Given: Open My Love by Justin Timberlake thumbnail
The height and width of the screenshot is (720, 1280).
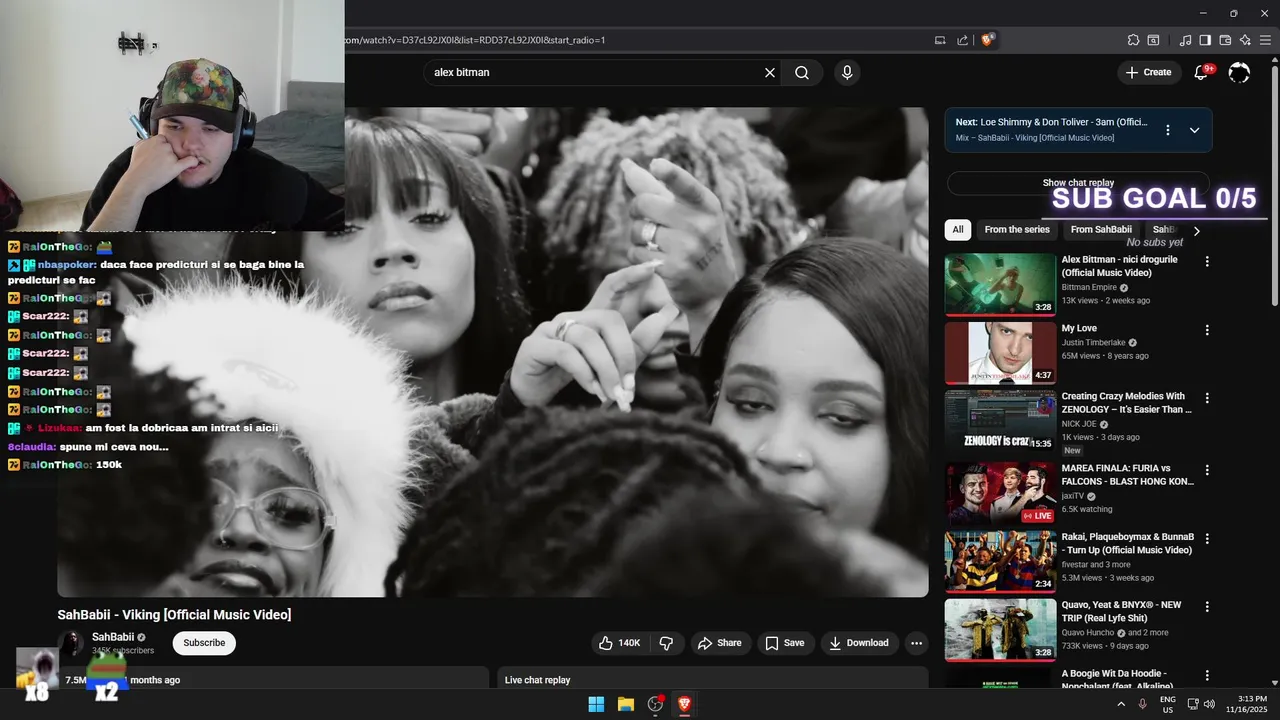Looking at the screenshot, I should tap(1000, 353).
